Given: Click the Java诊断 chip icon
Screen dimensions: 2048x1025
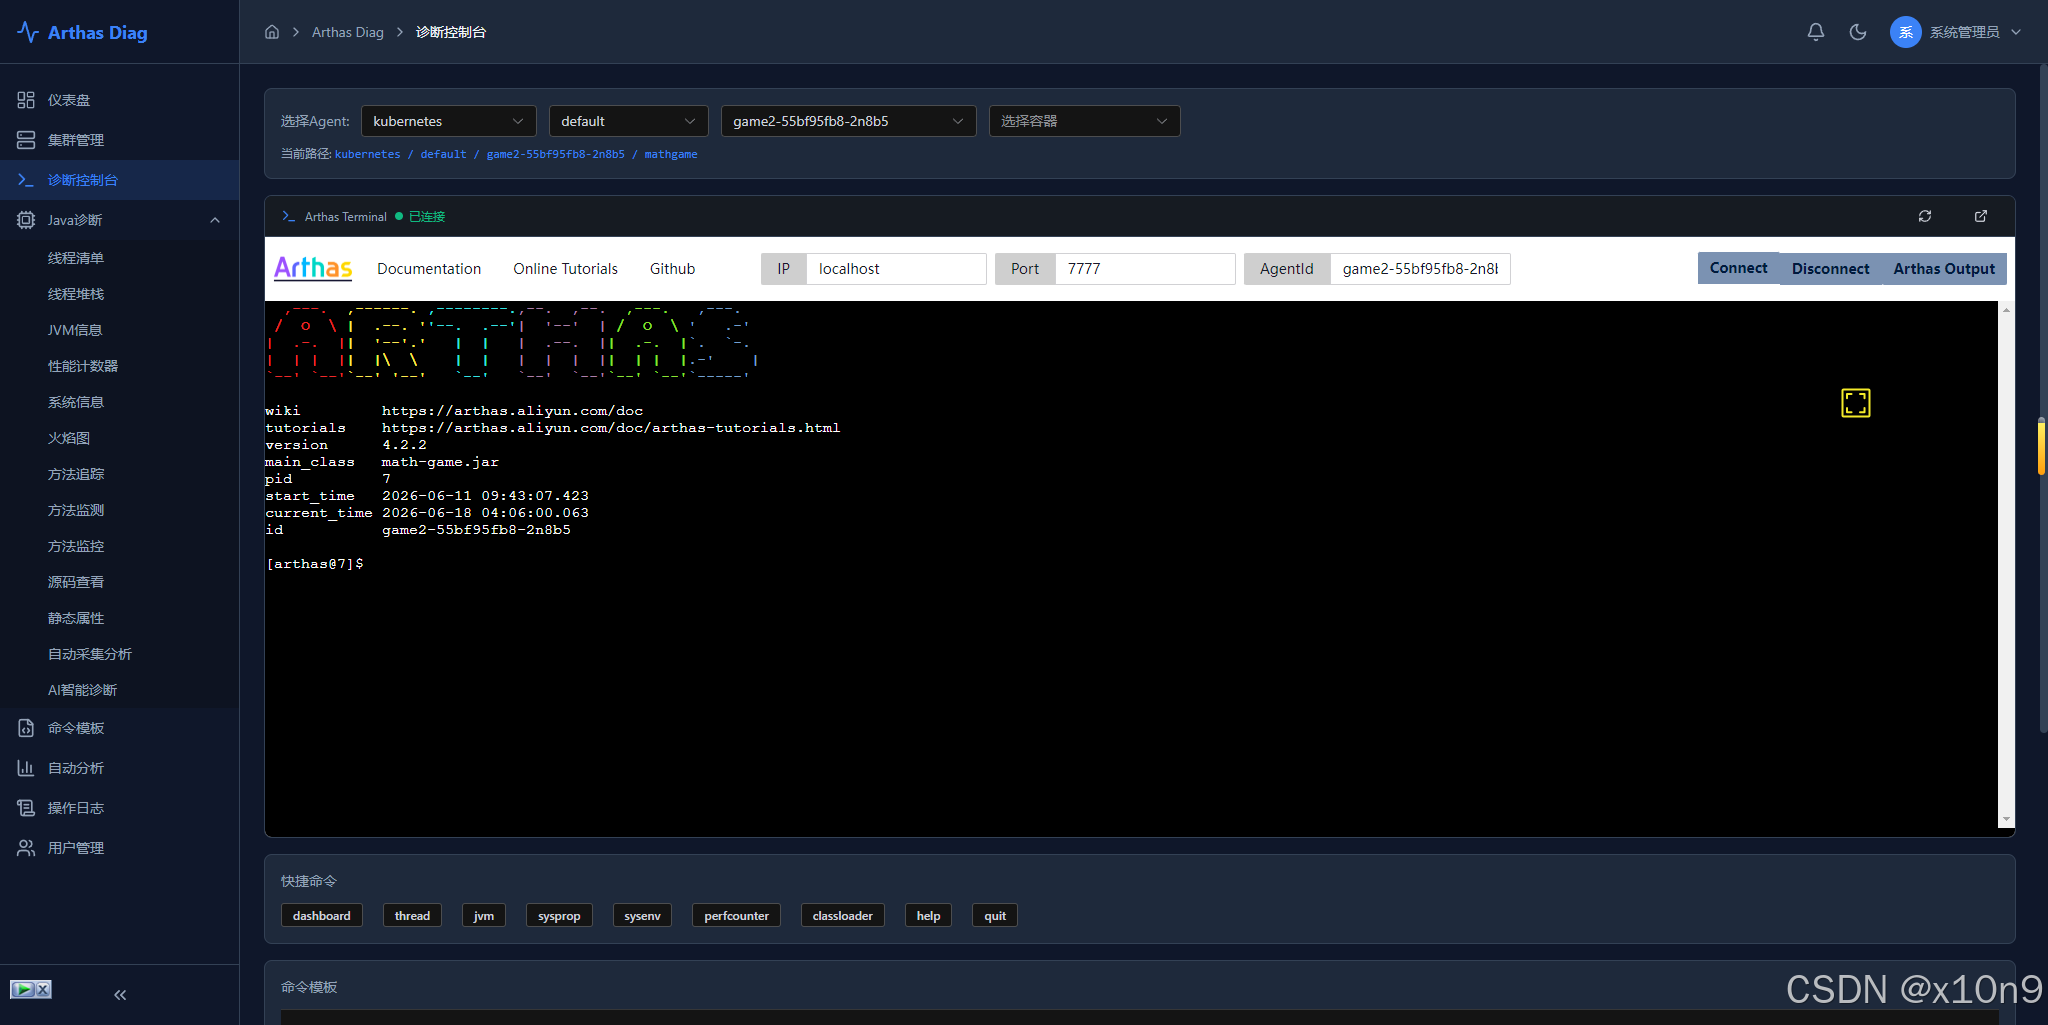Looking at the screenshot, I should coord(26,220).
